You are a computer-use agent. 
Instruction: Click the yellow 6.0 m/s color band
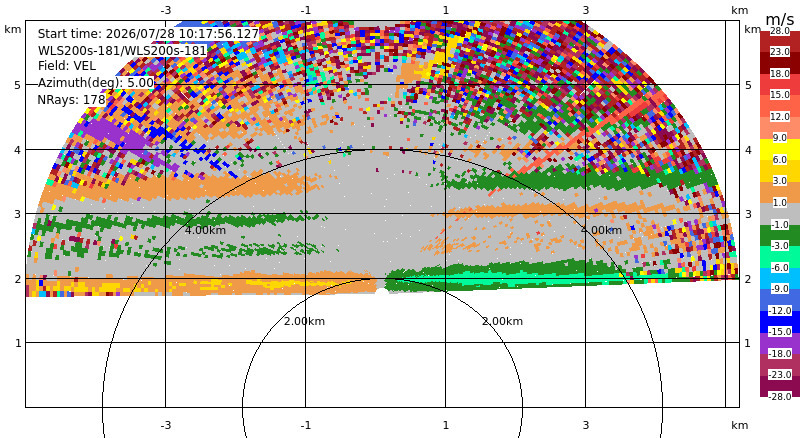780,150
